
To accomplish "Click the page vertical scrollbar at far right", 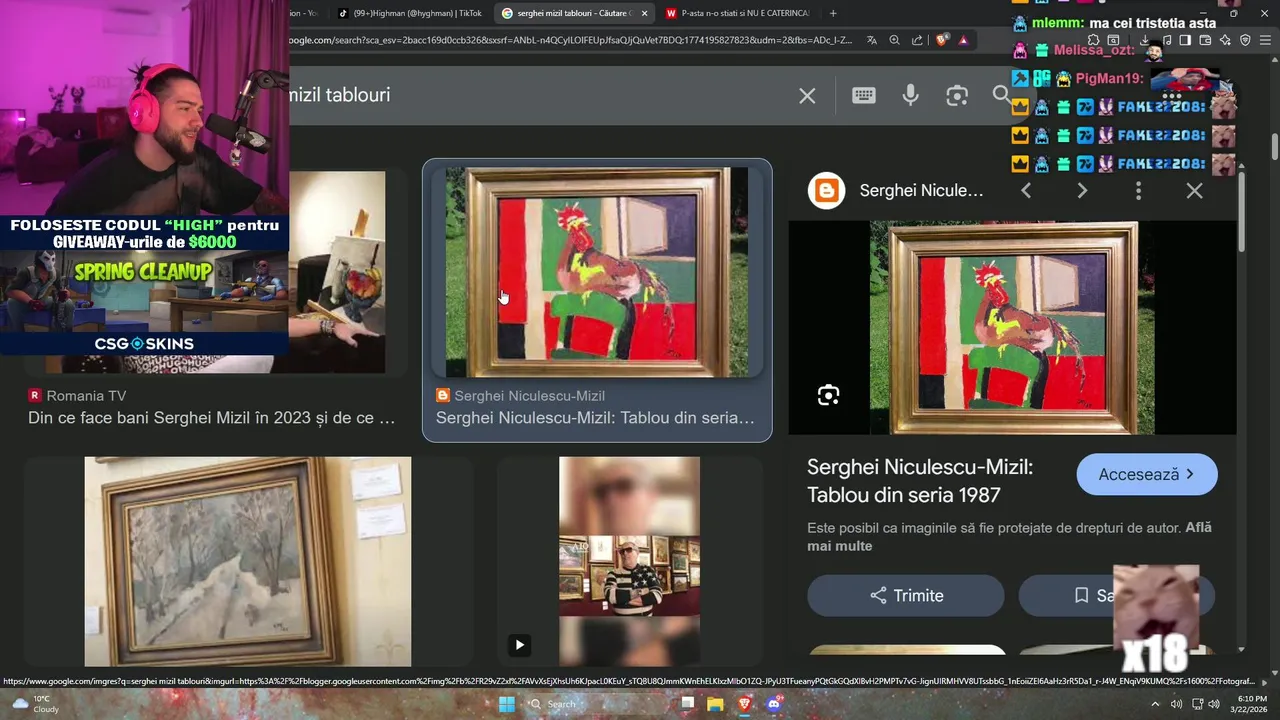I will coord(1275,146).
